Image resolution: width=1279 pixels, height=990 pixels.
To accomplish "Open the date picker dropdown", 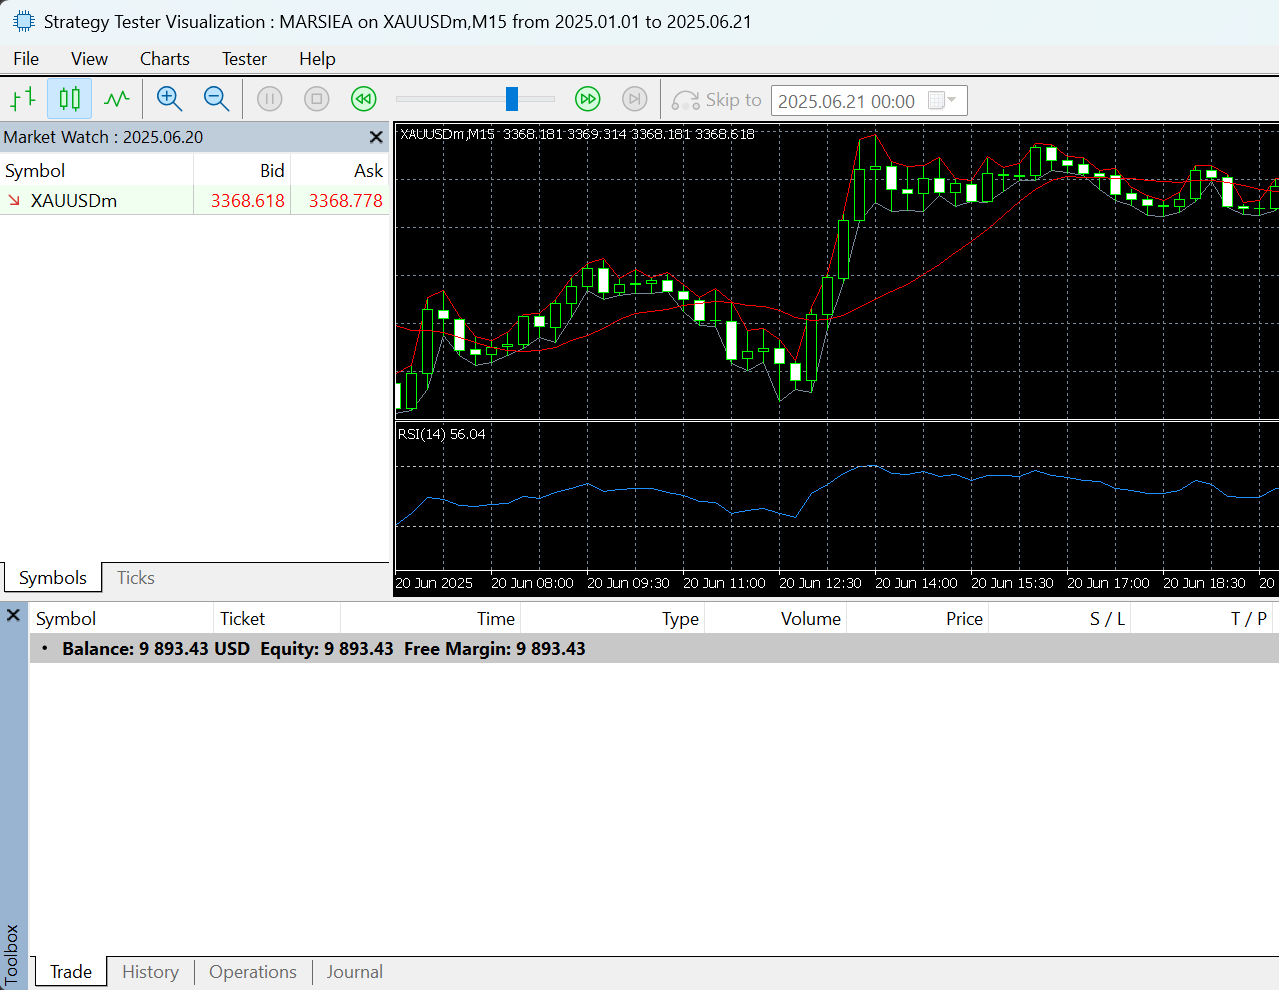I will [x=952, y=100].
